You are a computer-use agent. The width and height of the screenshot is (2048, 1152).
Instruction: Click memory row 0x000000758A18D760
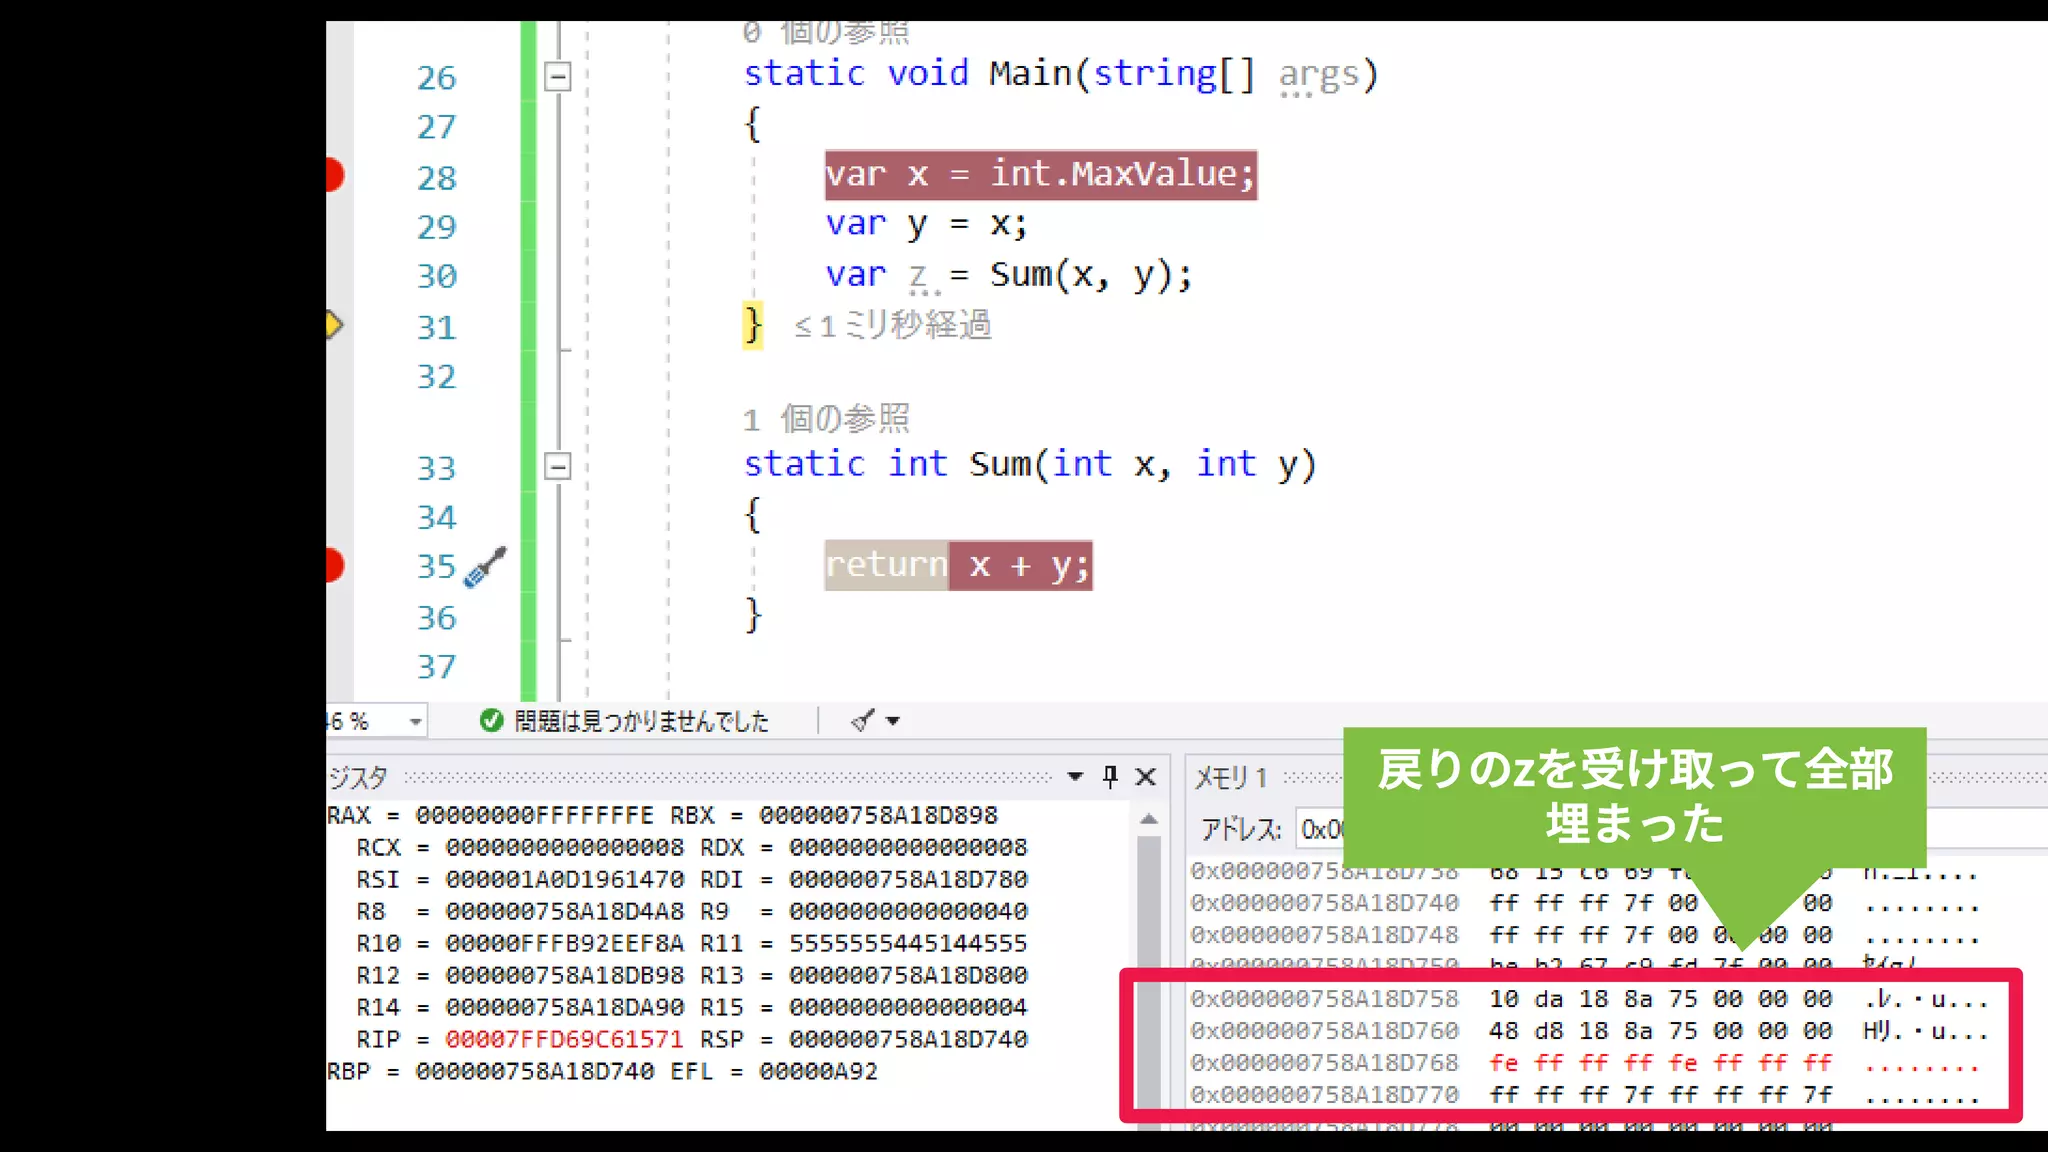click(x=1588, y=1031)
